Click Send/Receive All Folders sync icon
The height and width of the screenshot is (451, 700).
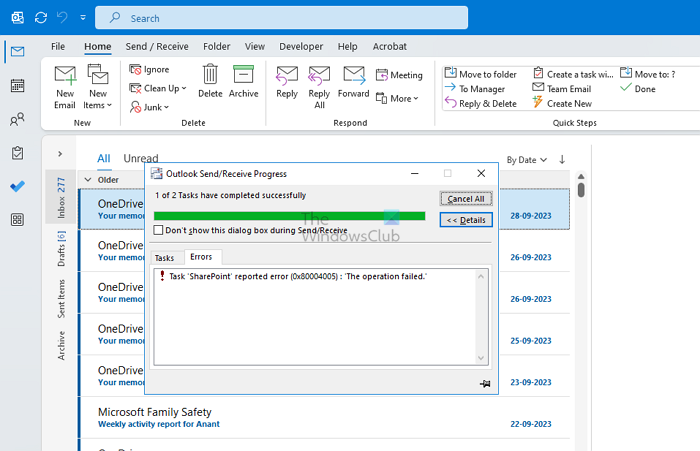tap(41, 18)
